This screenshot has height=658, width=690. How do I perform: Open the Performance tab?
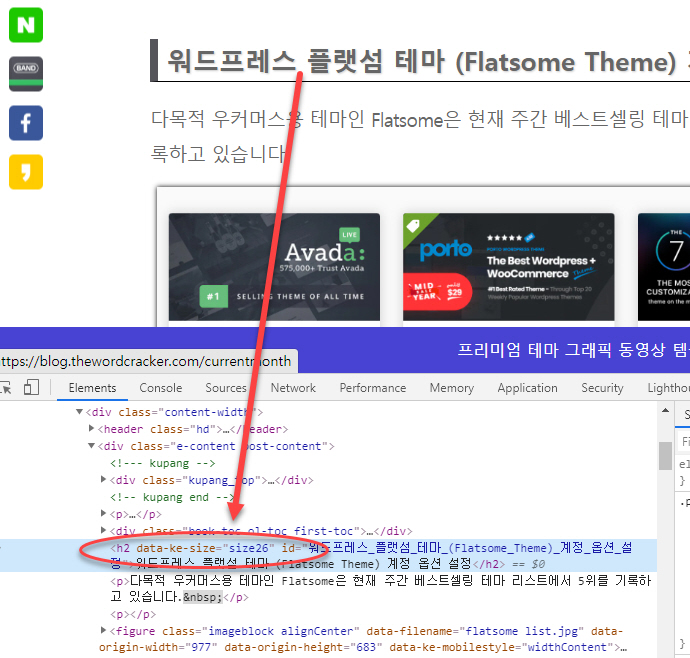tap(373, 388)
